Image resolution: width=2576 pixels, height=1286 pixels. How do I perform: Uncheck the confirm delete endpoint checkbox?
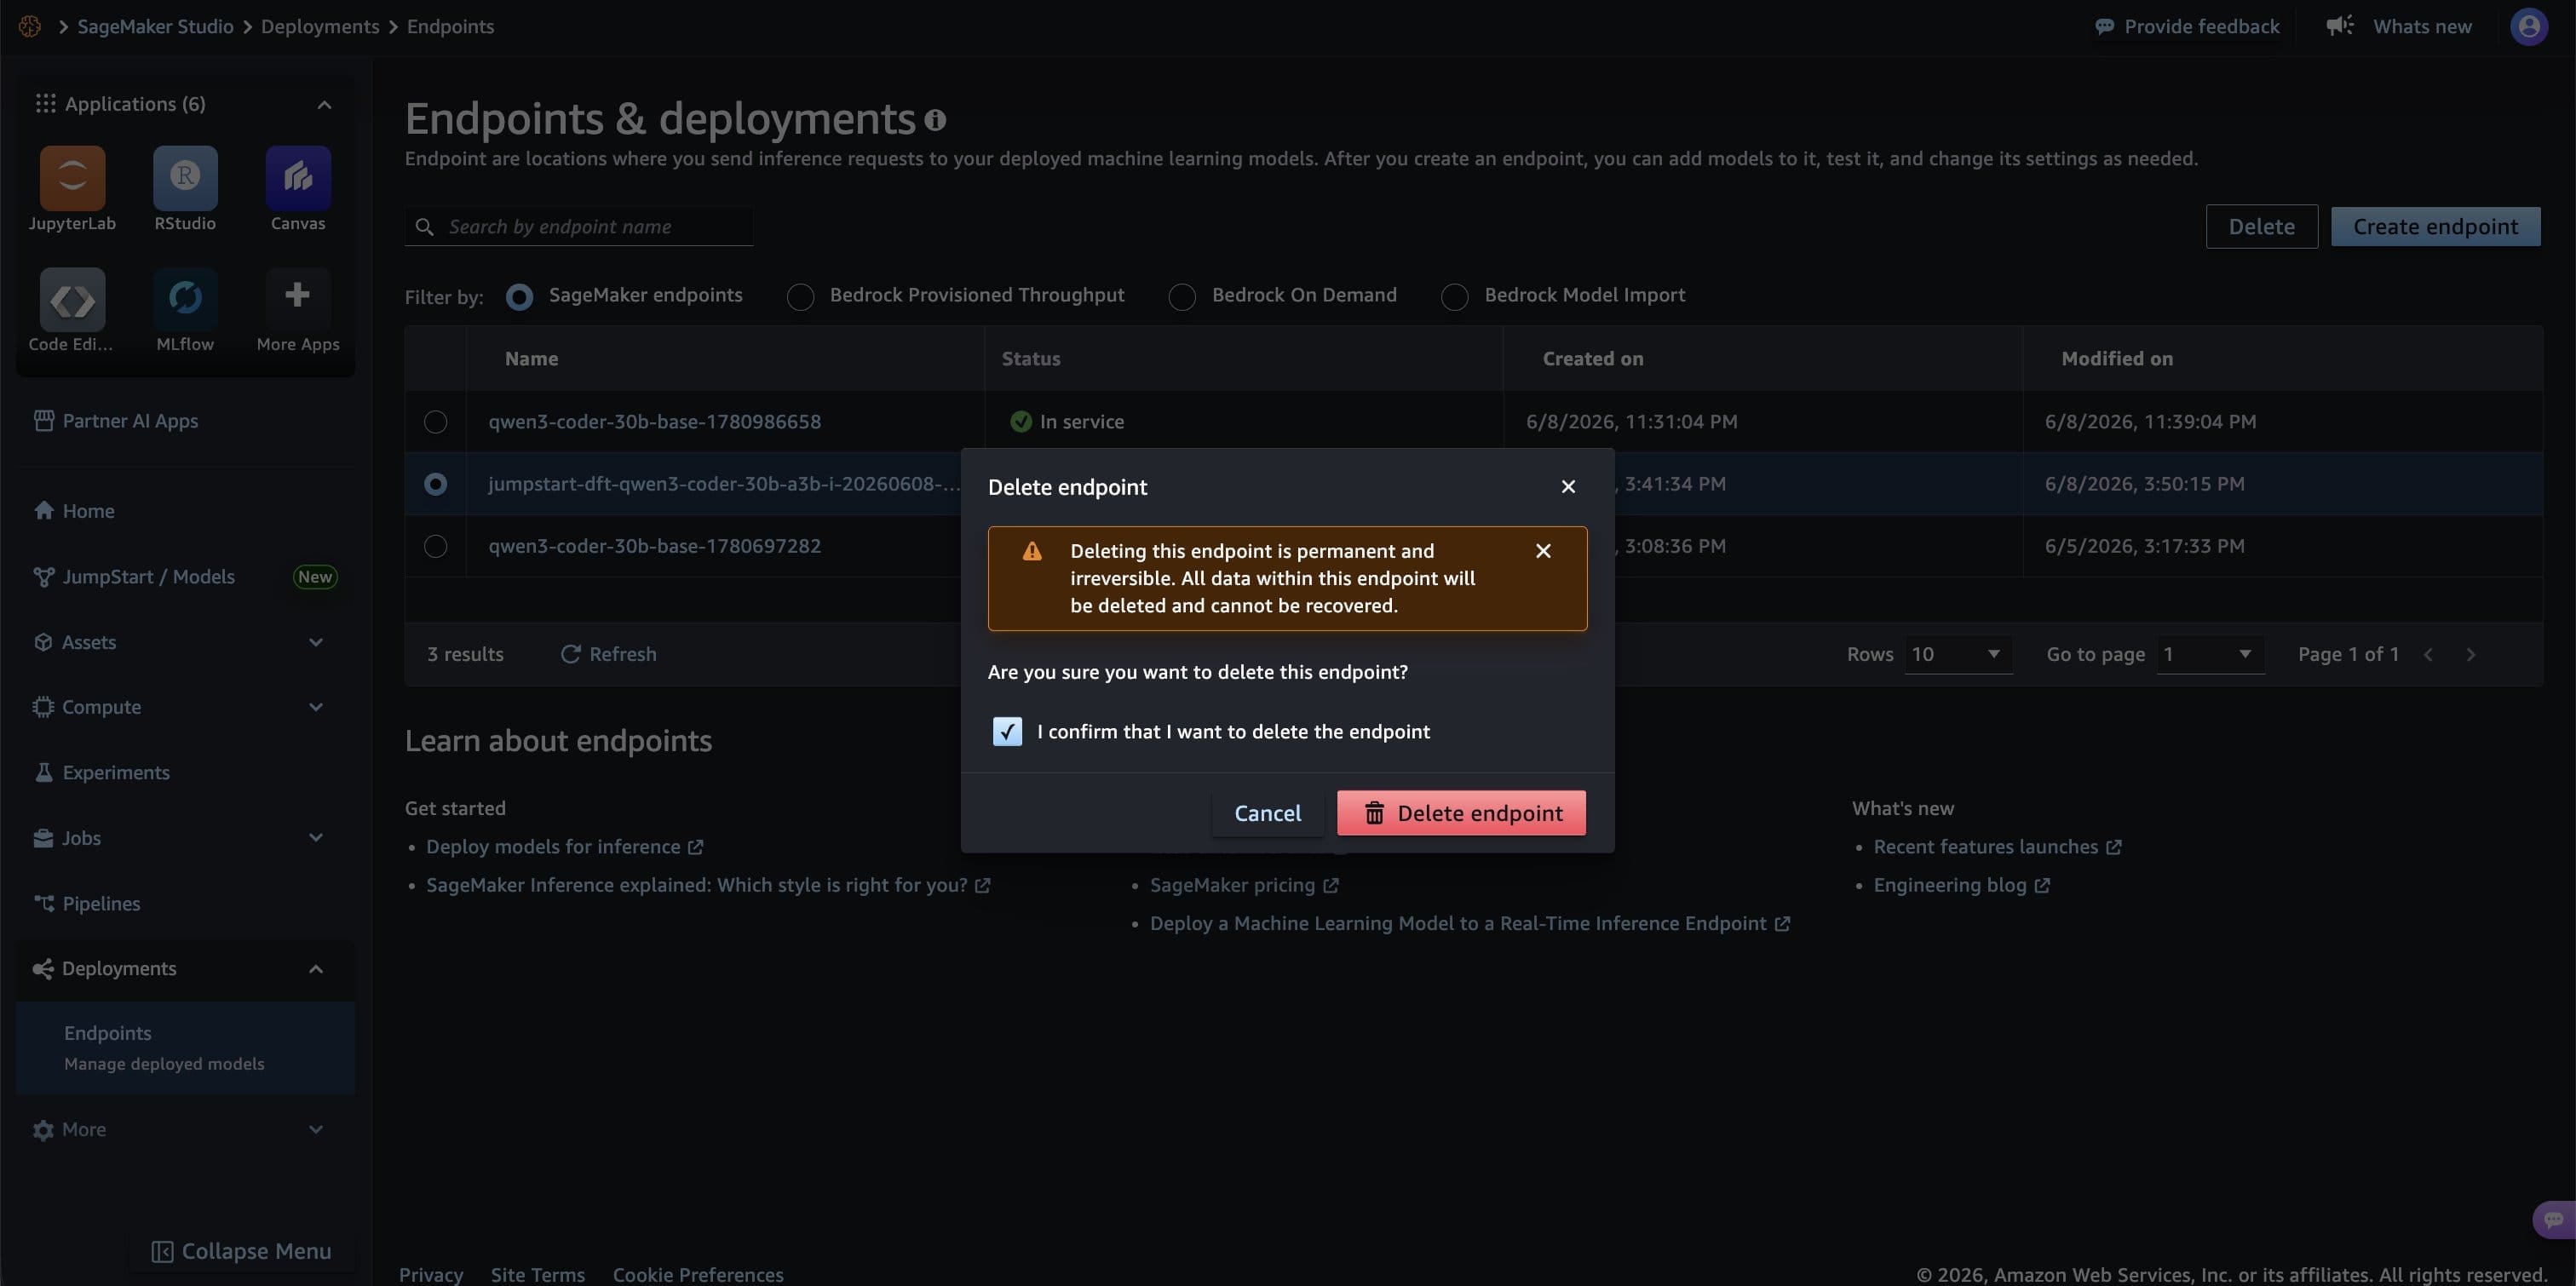1007,732
